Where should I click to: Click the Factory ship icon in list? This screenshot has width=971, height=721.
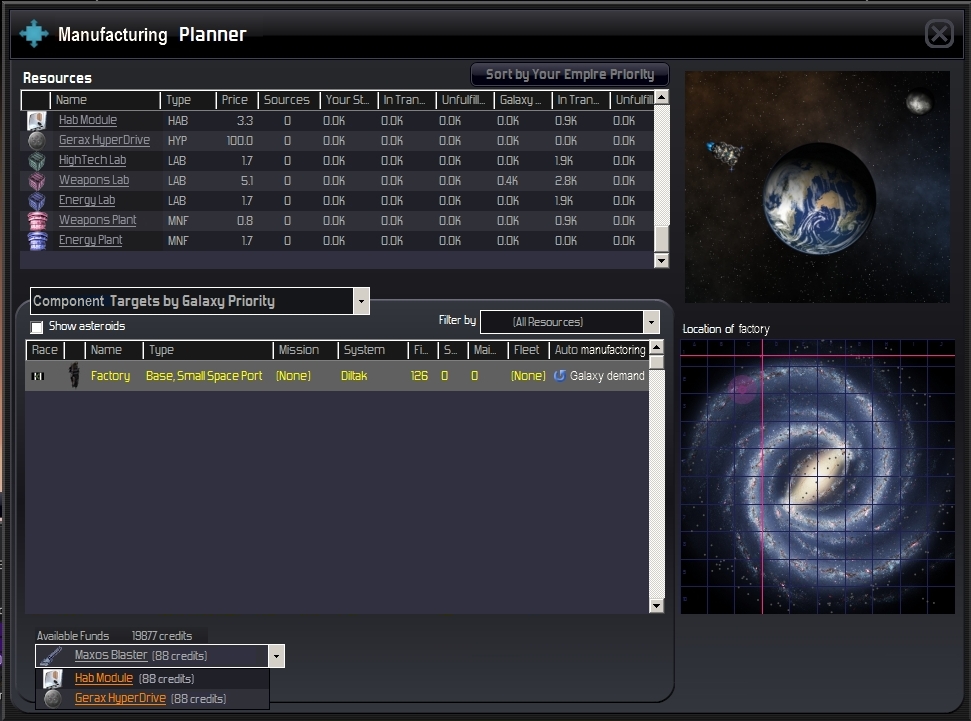pyautogui.click(x=73, y=376)
